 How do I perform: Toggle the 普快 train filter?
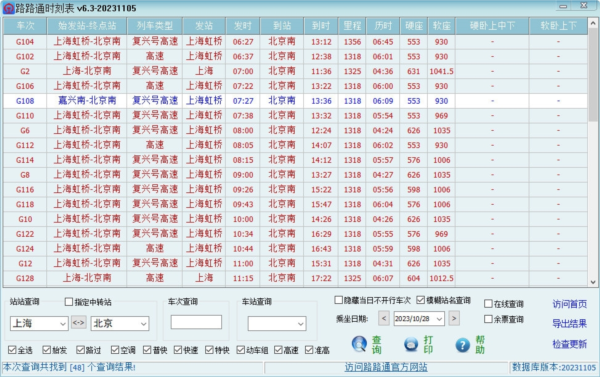[147, 350]
